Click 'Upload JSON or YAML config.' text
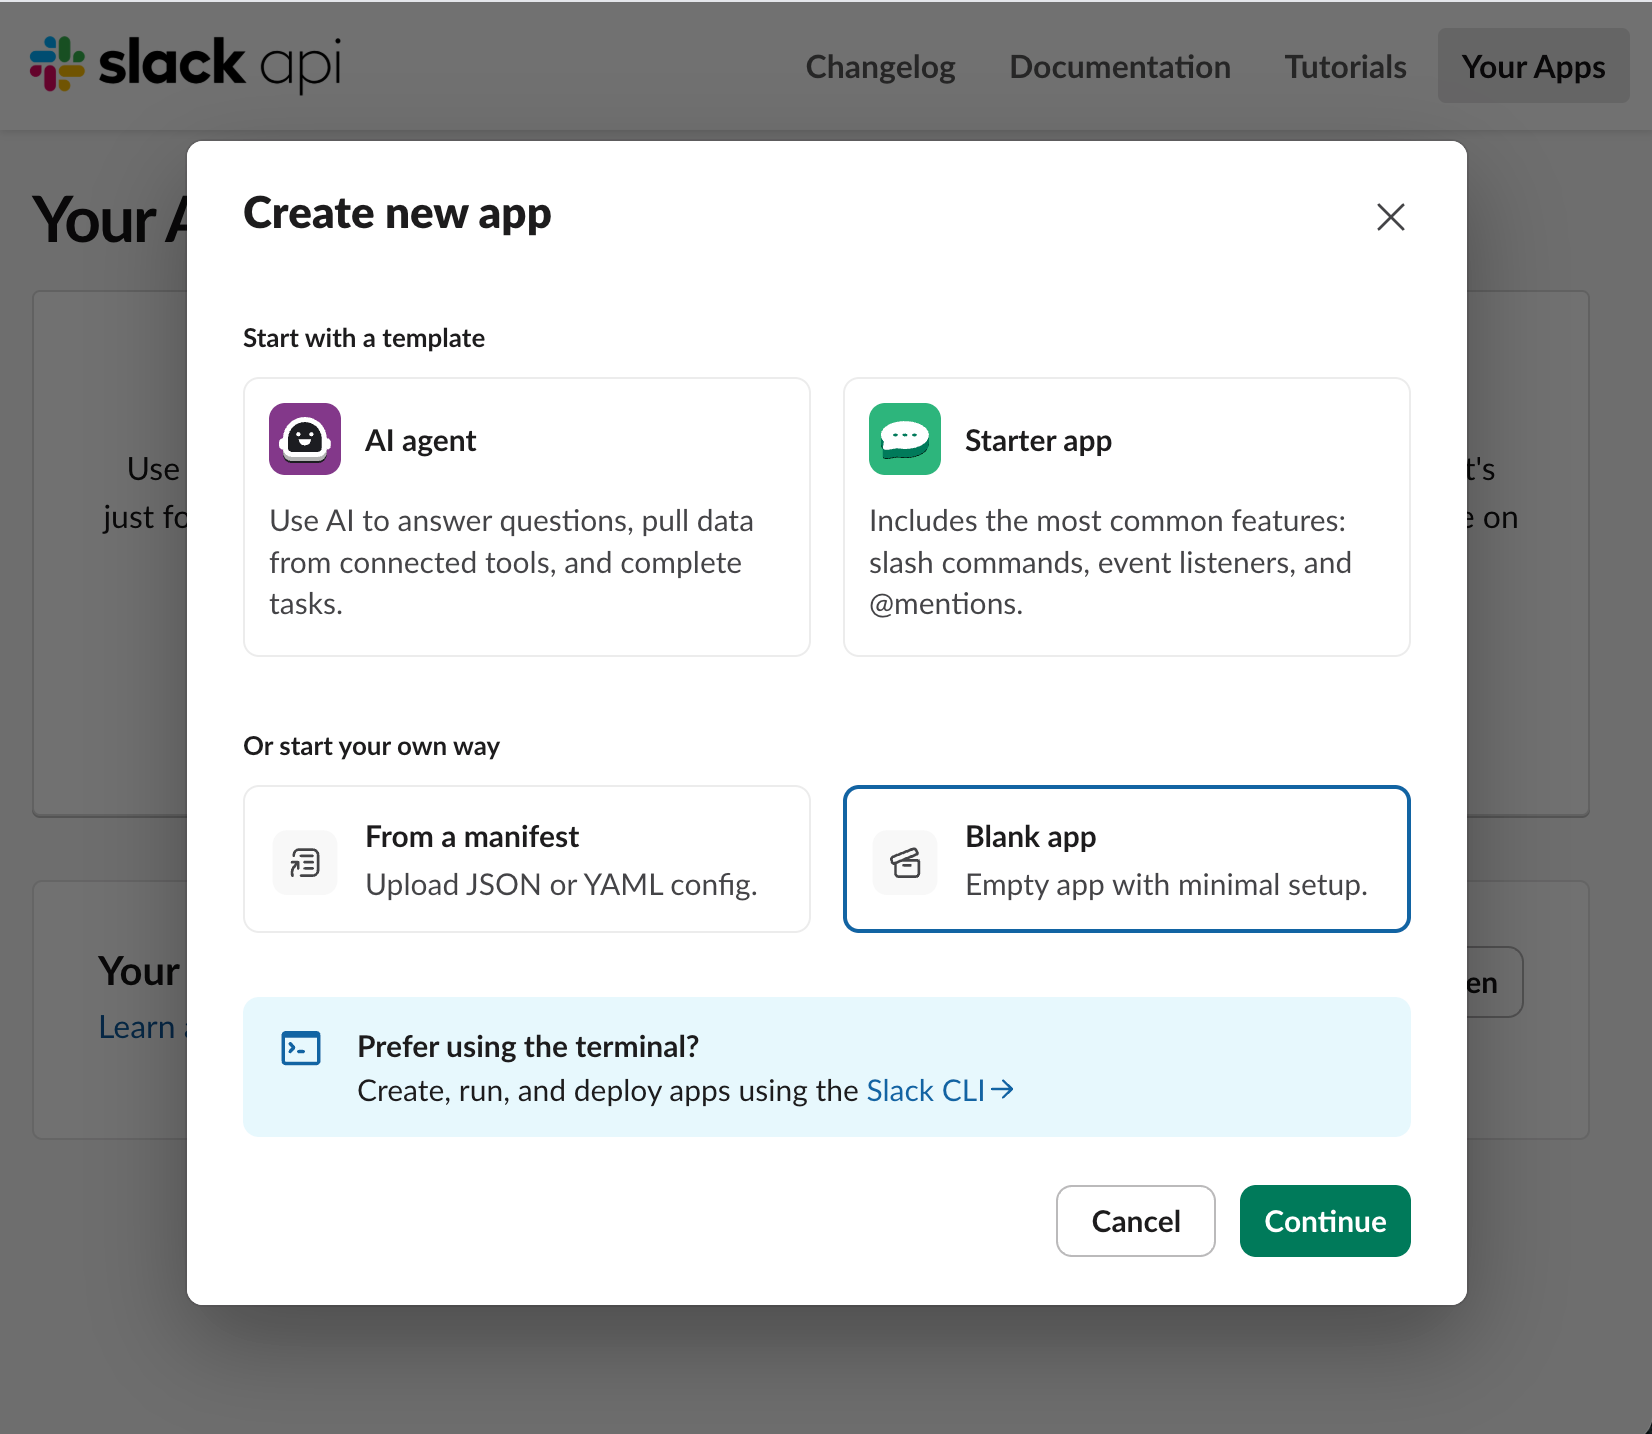 561,885
